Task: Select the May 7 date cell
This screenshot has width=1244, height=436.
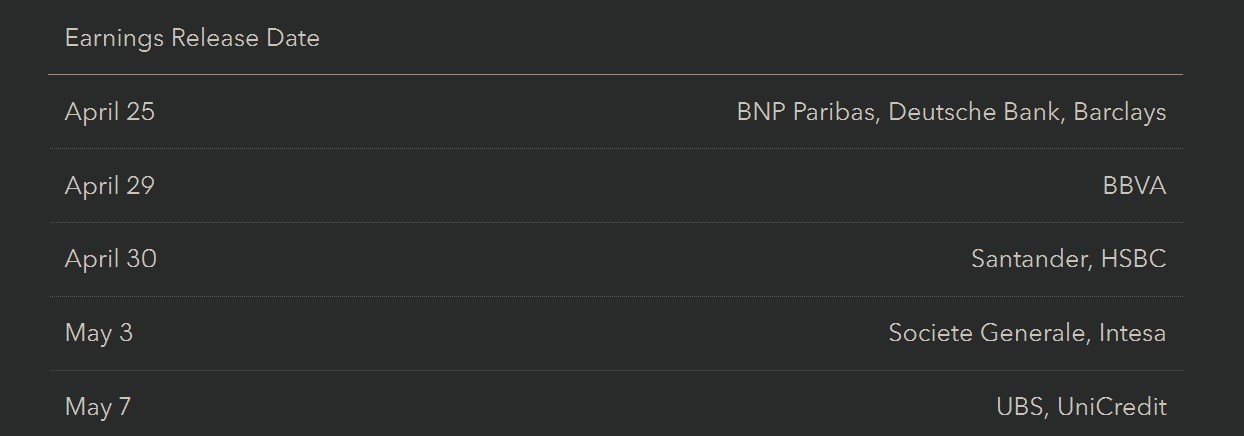Action: click(x=98, y=407)
